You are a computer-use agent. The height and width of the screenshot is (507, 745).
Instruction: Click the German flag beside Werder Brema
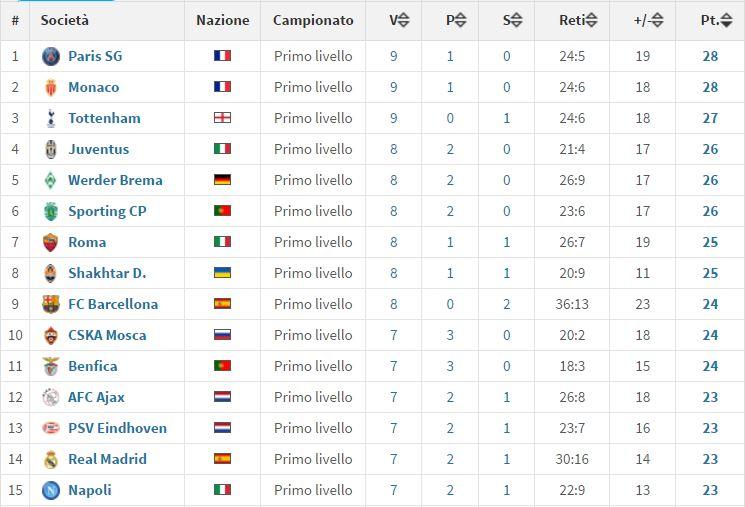[222, 180]
